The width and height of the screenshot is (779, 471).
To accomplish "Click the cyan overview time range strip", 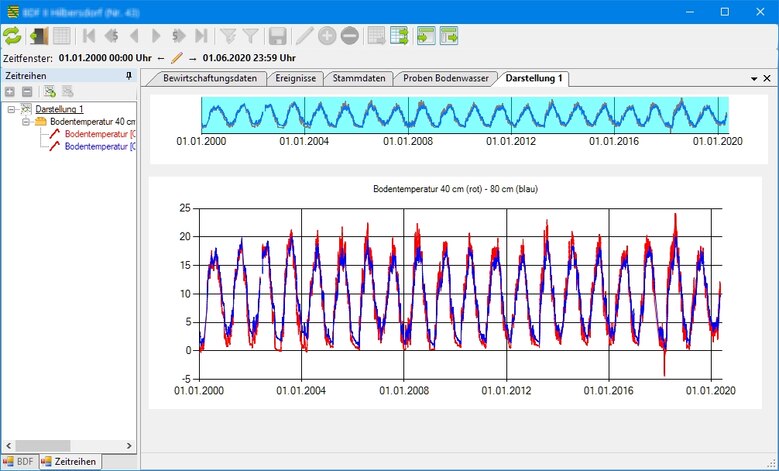I will point(464,114).
